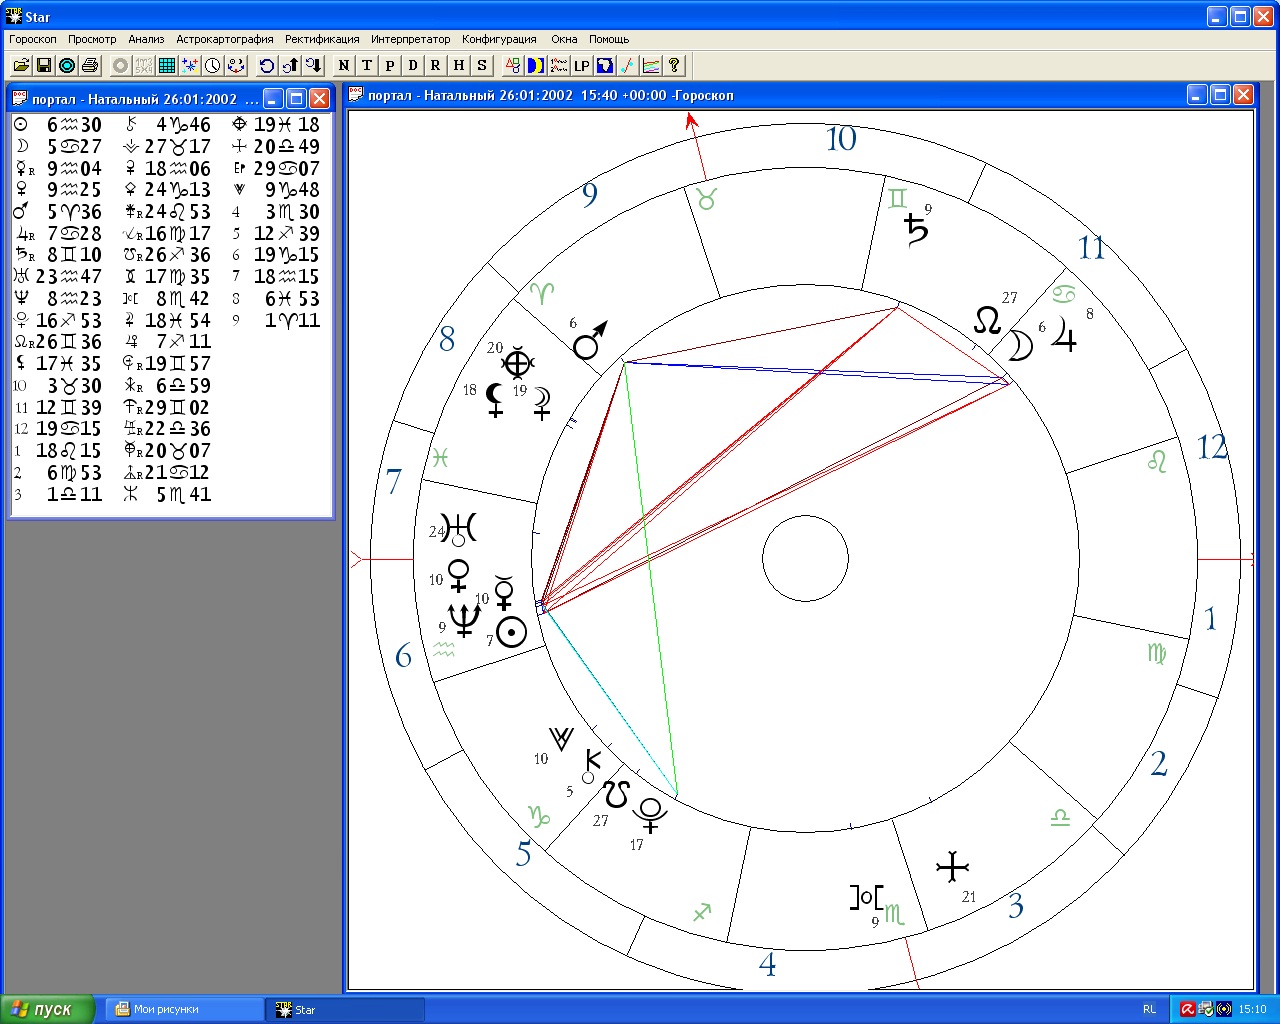Click the пуск Start button
The width and height of the screenshot is (1280, 1024).
click(x=47, y=1009)
